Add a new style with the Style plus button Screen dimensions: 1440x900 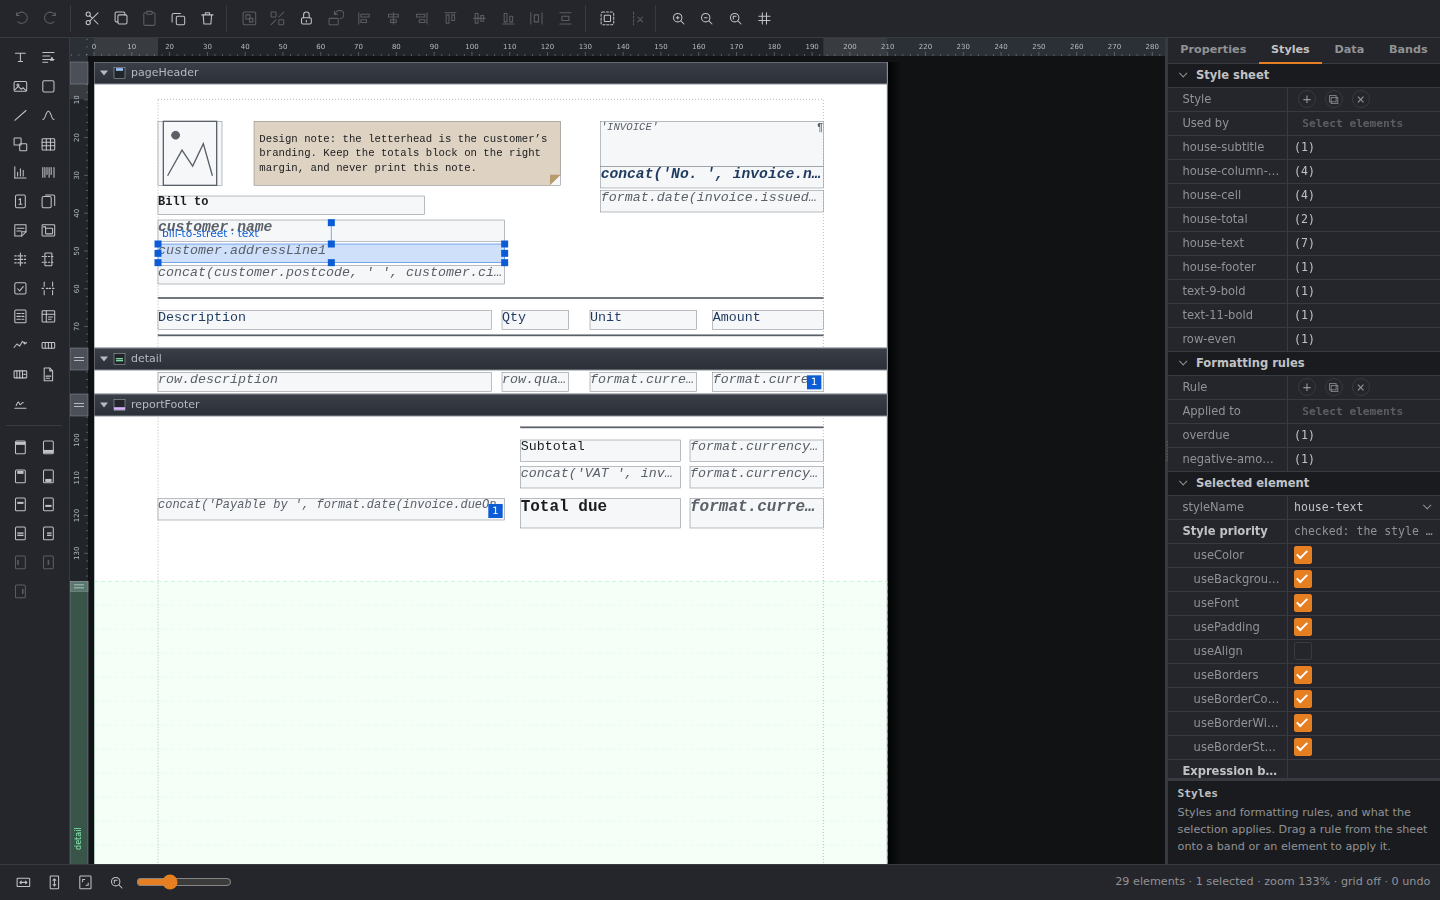click(x=1306, y=99)
